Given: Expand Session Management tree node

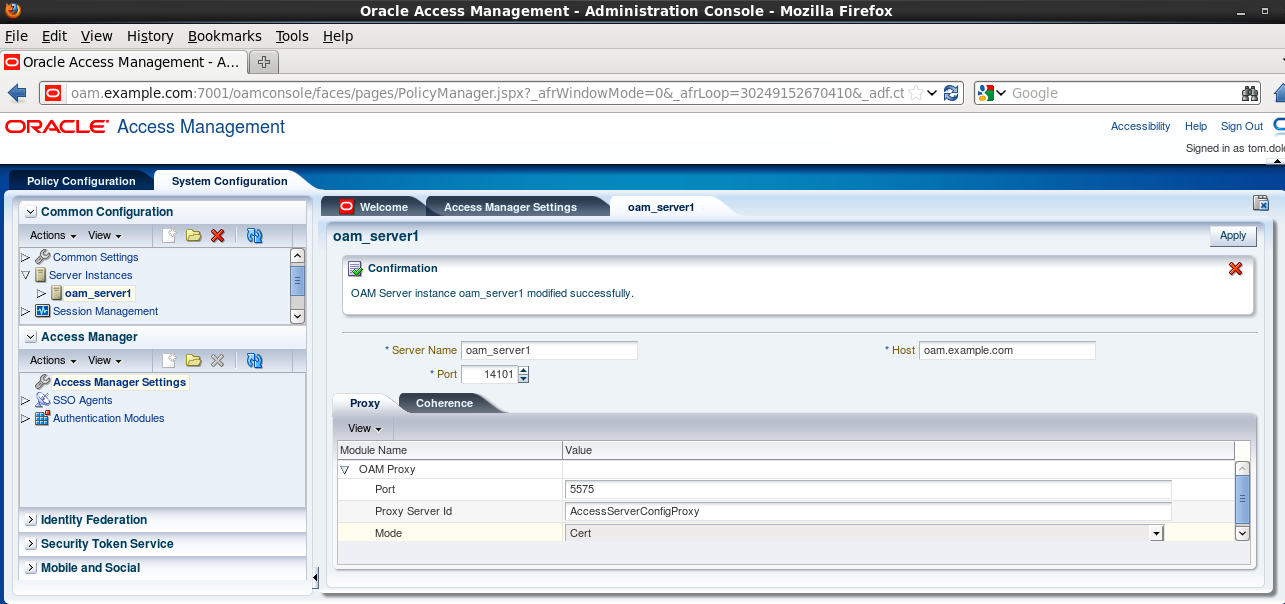Looking at the screenshot, I should tap(26, 311).
